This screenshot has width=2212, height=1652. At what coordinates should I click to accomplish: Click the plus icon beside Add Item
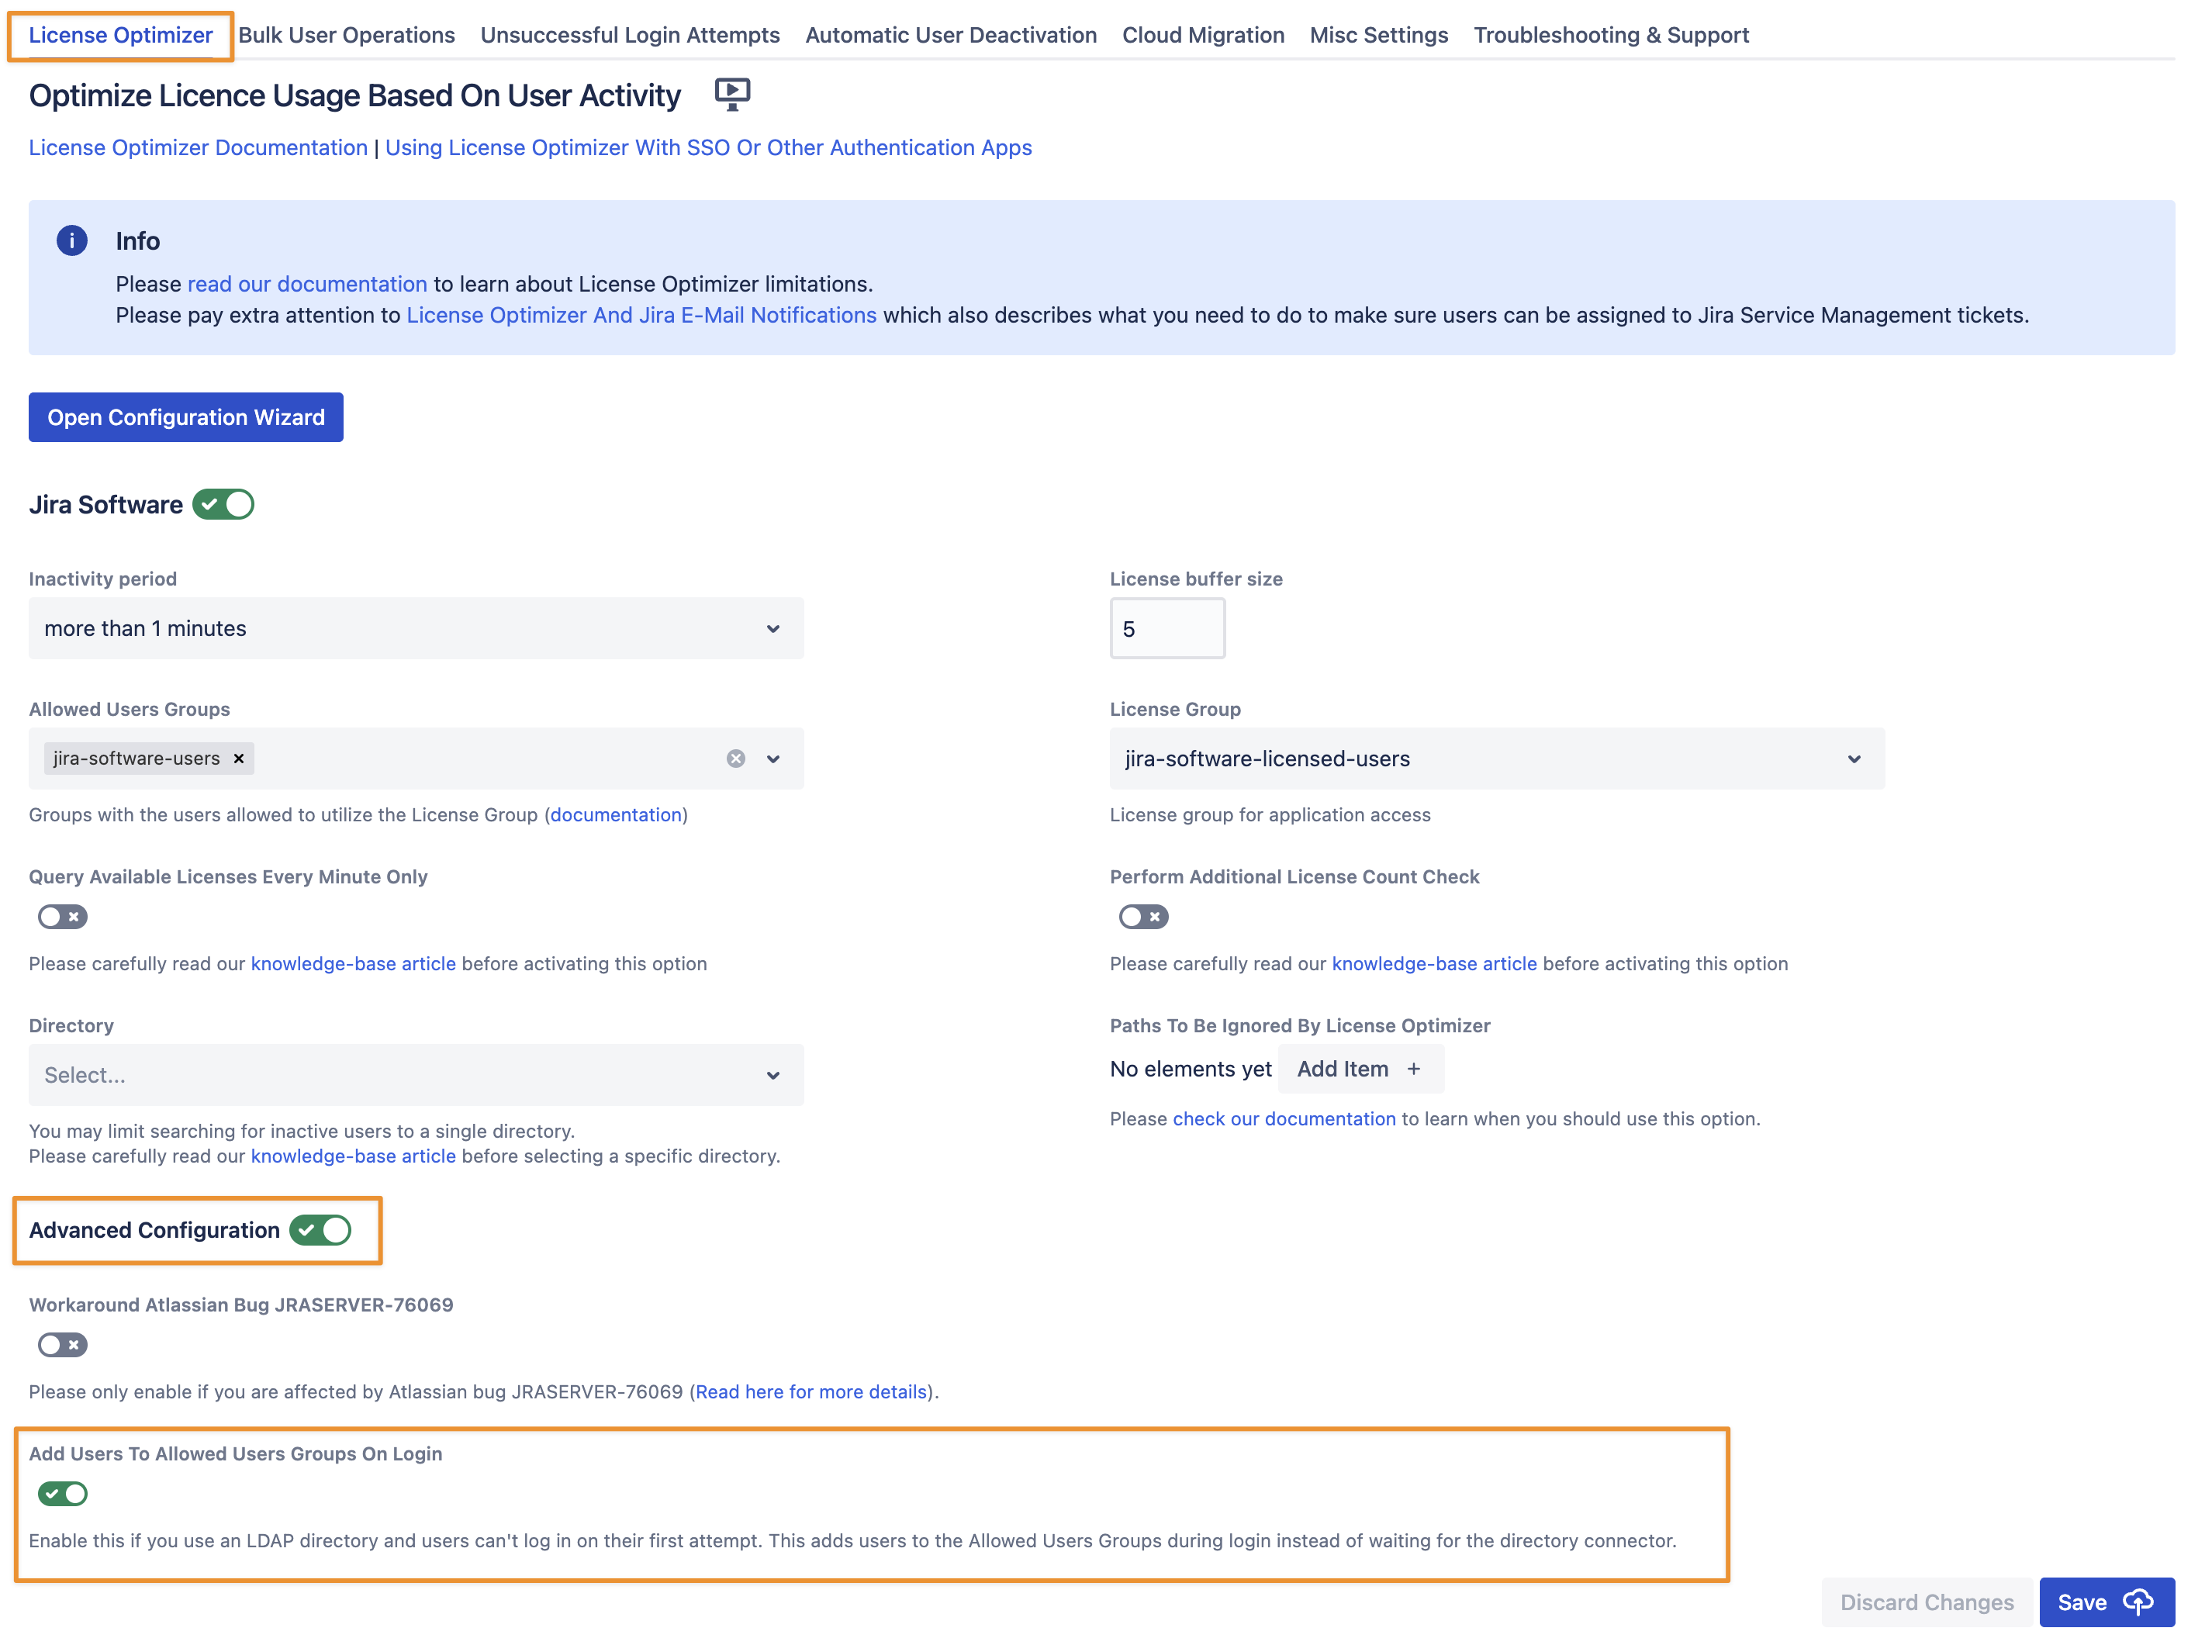[1414, 1070]
